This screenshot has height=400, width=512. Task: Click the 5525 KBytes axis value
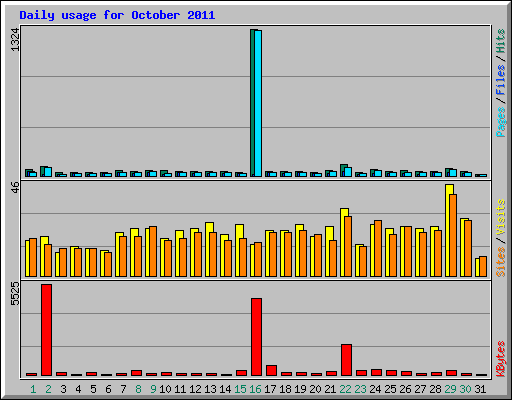15,294
